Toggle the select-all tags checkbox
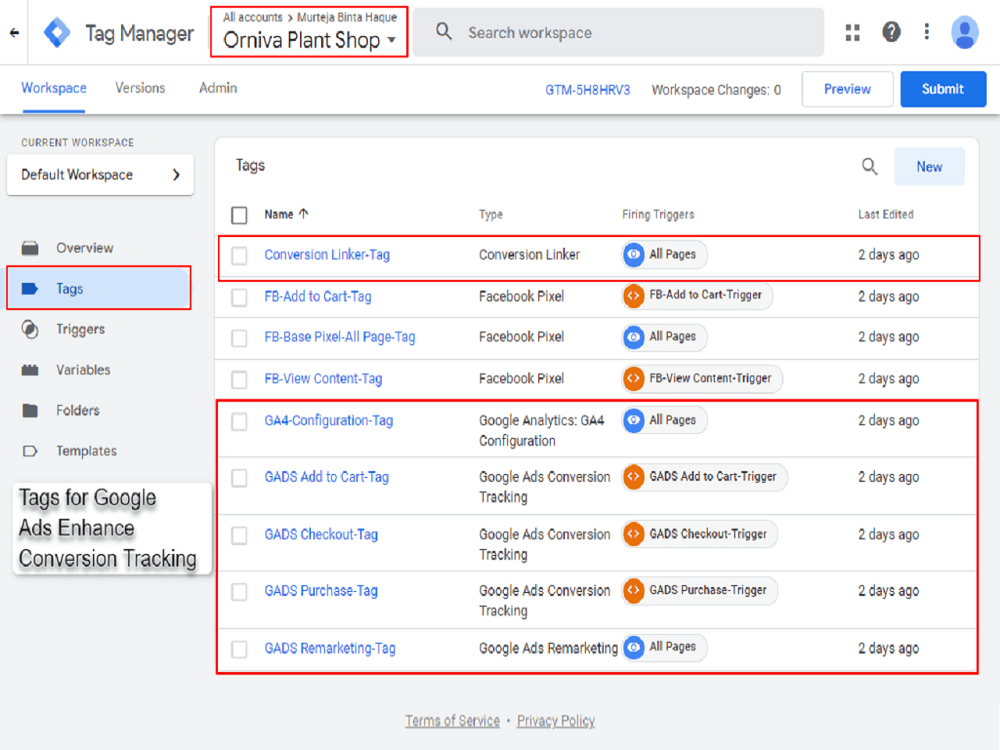The height and width of the screenshot is (750, 1000). (x=239, y=215)
